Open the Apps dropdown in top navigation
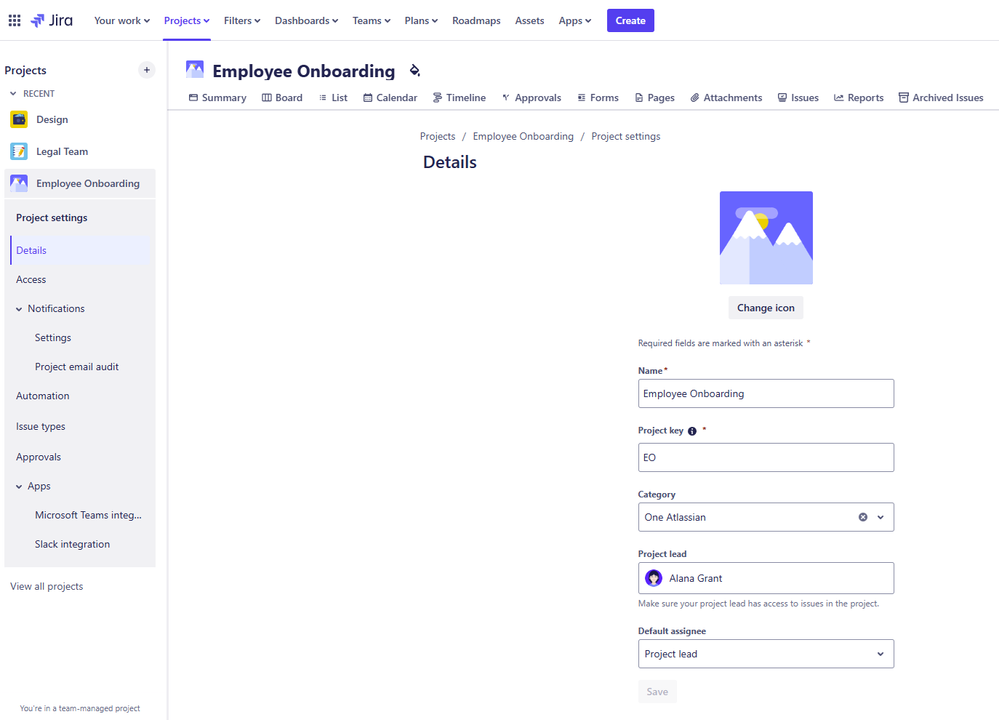The image size is (999, 720). (x=575, y=20)
